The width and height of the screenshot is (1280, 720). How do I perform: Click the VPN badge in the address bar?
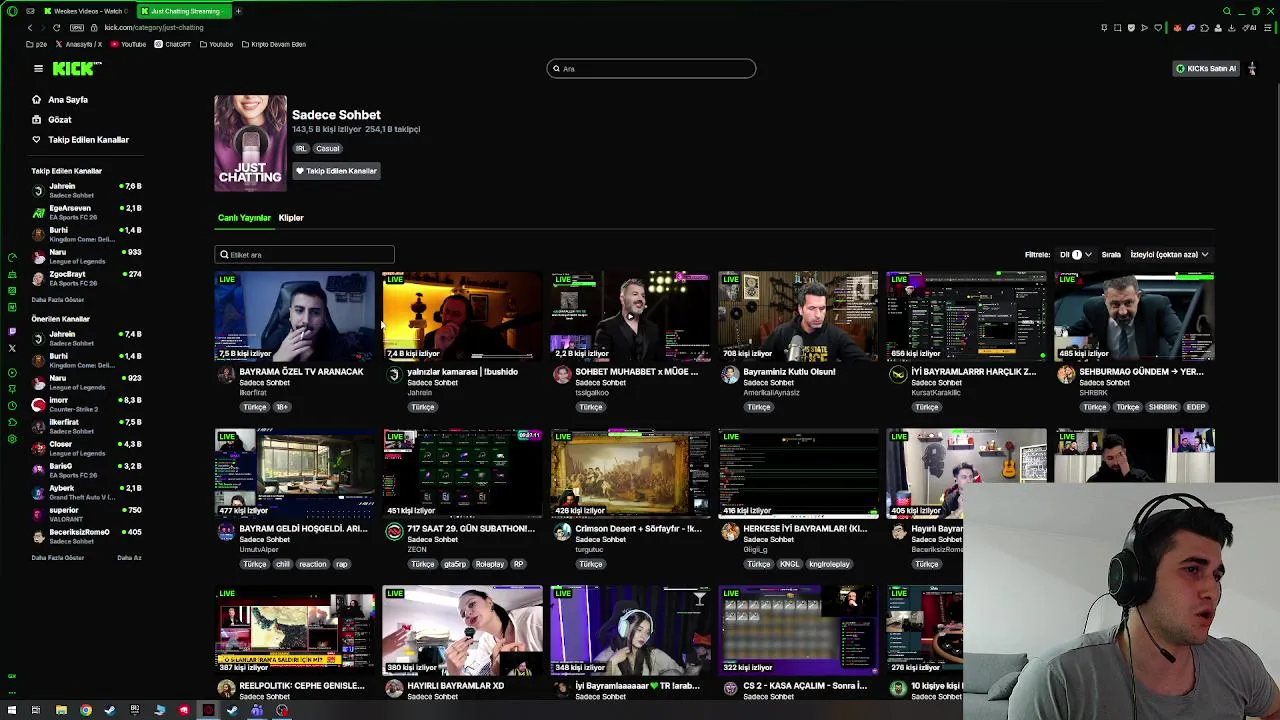pos(77,27)
